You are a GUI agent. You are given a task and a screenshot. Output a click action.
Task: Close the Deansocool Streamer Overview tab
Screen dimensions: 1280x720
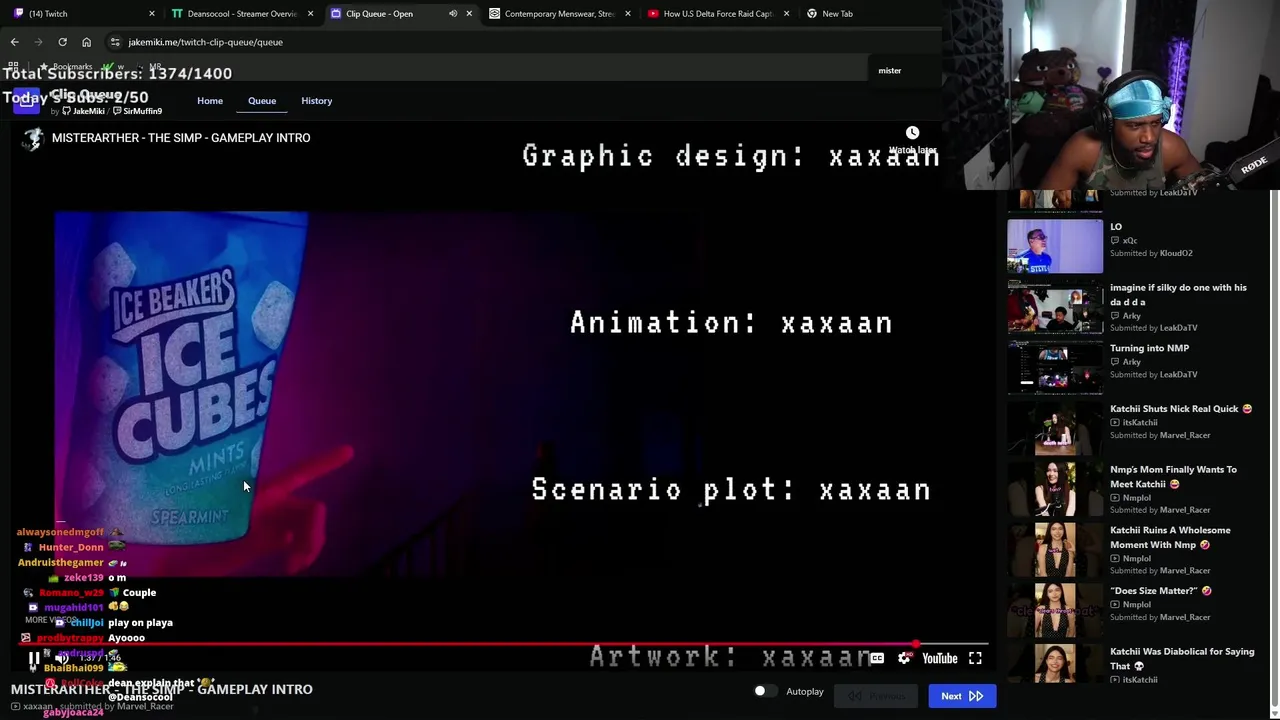(x=310, y=14)
